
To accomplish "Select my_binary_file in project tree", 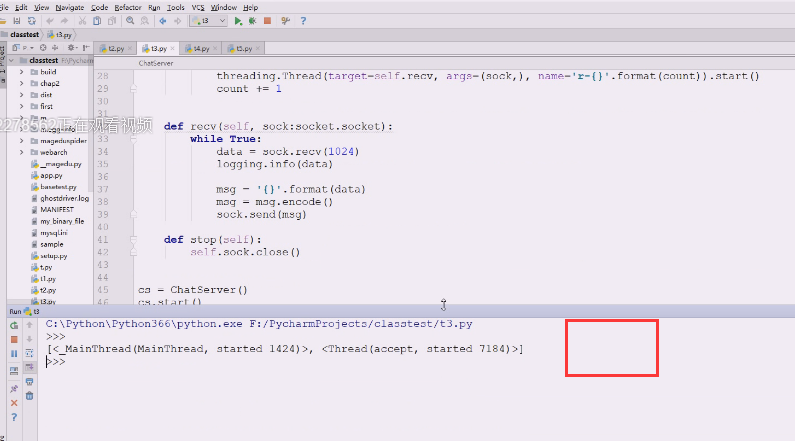I will [x=62, y=222].
